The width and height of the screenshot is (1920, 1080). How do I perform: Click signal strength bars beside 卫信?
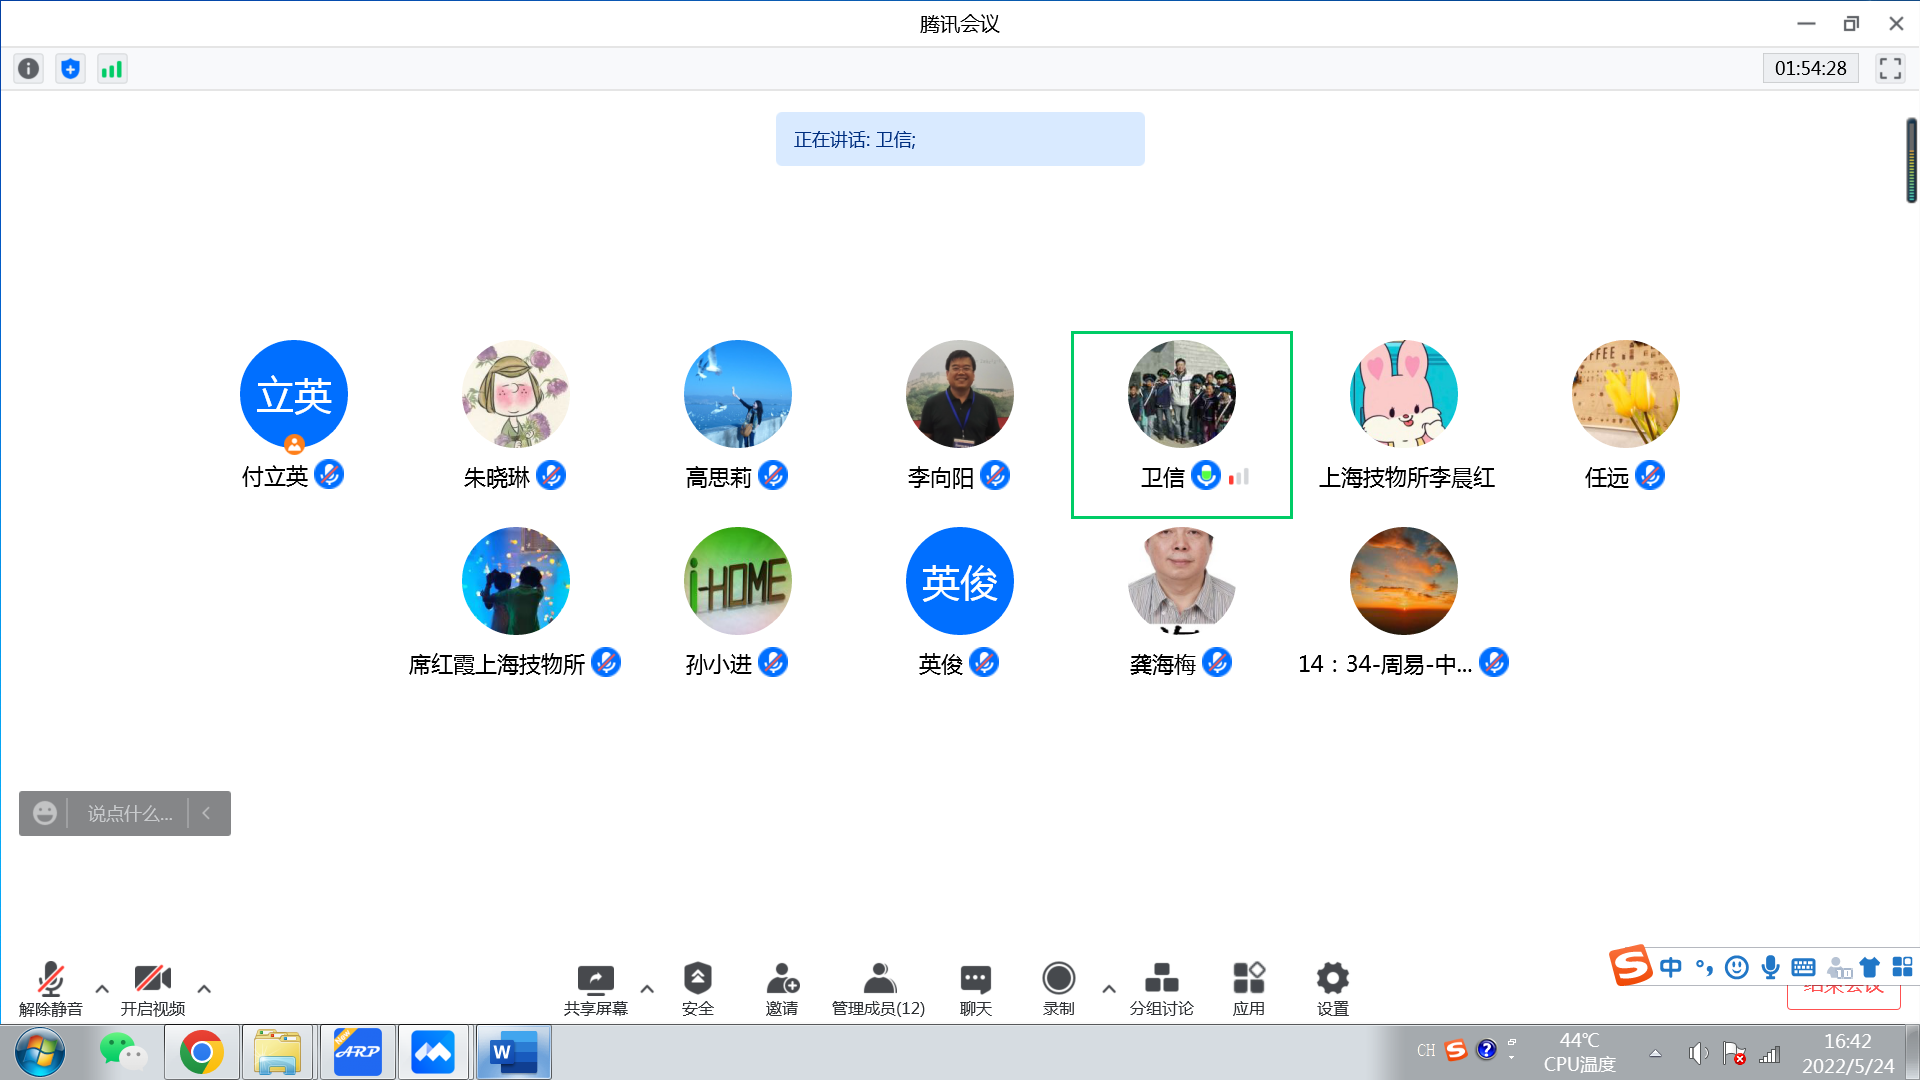pos(1239,477)
